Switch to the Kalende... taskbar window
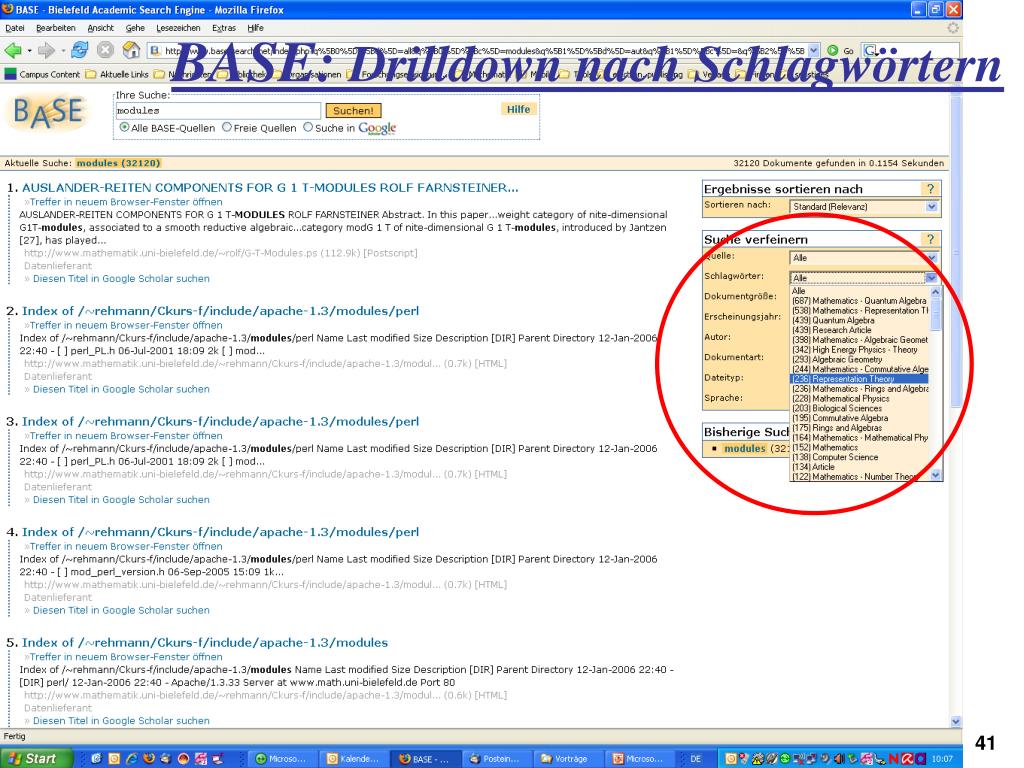Image resolution: width=1024 pixels, height=768 pixels. coord(353,758)
